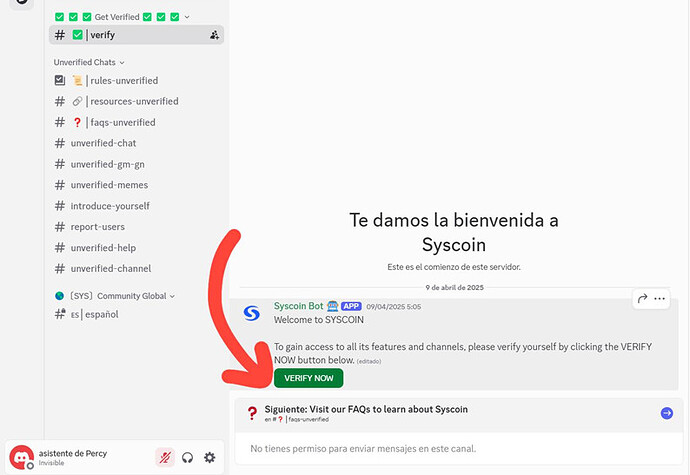Open the report-users channel
This screenshot has width=690, height=475.
(x=136, y=227)
